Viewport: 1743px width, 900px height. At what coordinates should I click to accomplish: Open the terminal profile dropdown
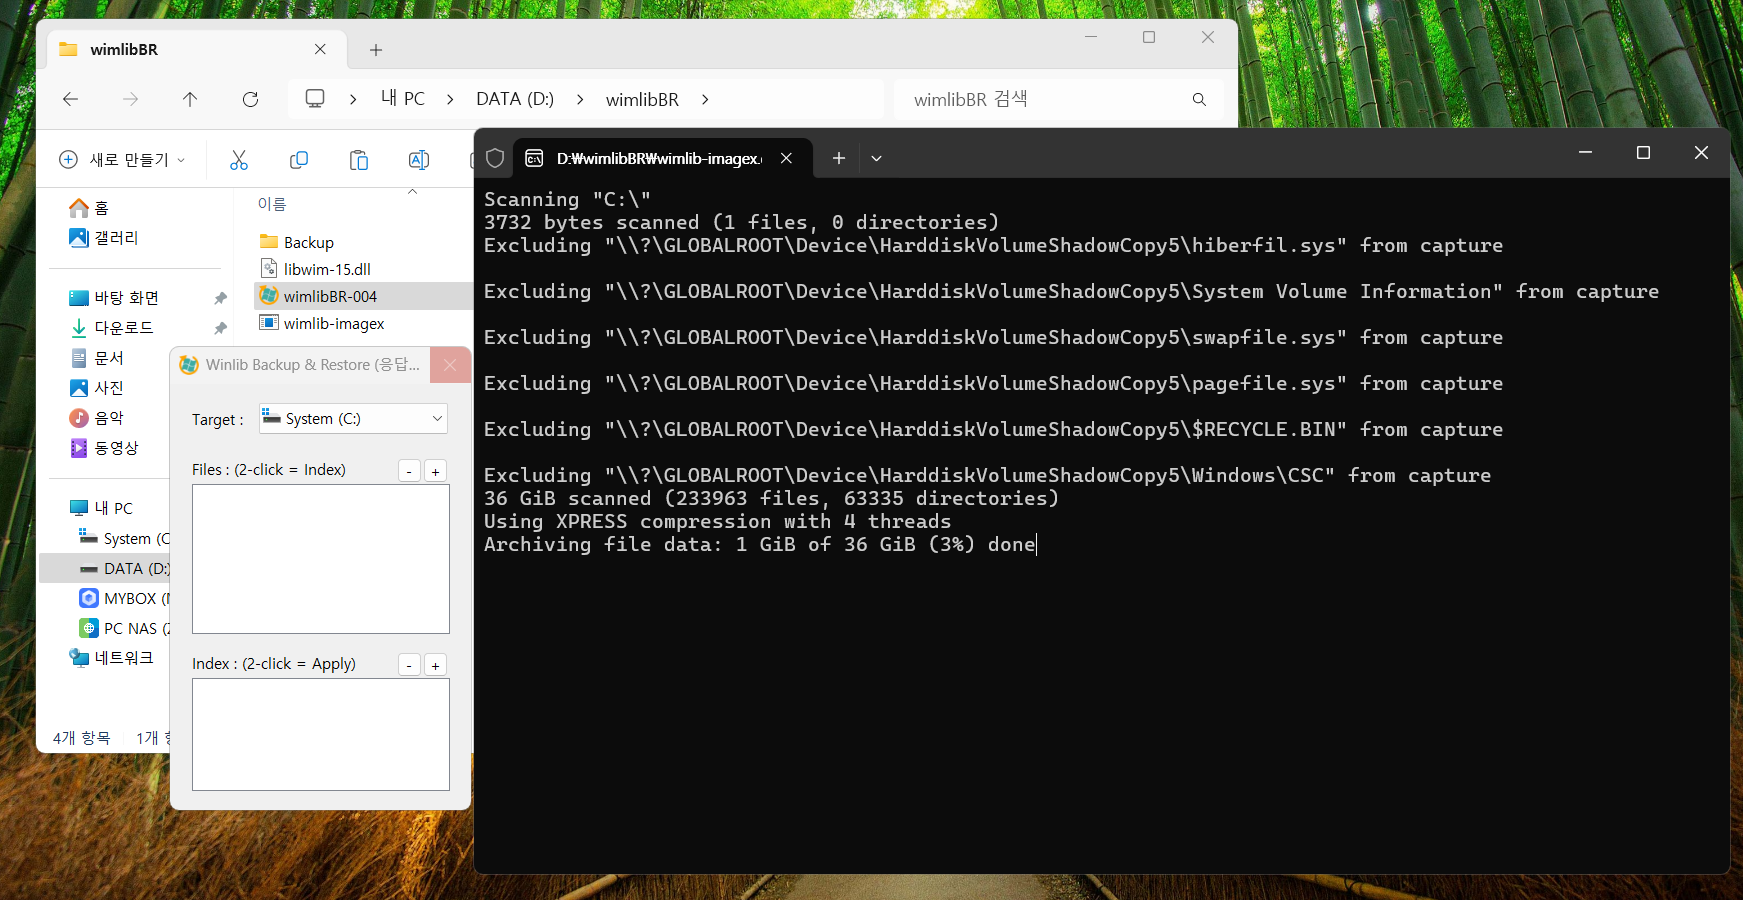click(x=876, y=158)
